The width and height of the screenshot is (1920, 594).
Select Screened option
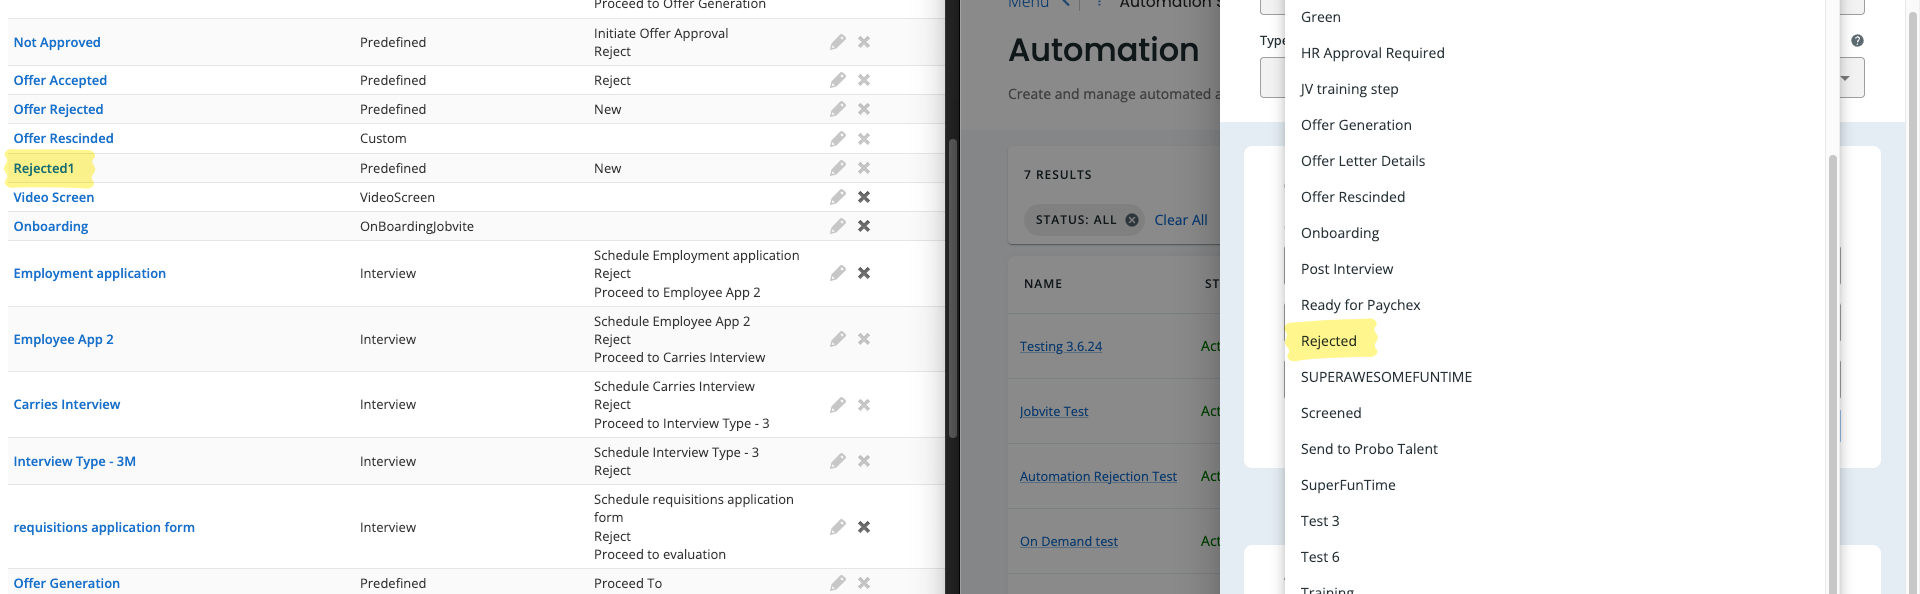coord(1331,413)
